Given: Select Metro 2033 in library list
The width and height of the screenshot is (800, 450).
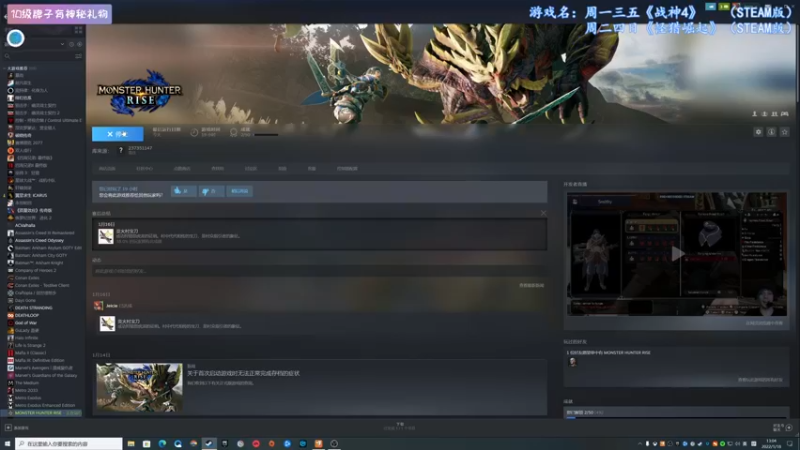Looking at the screenshot, I should [26, 390].
